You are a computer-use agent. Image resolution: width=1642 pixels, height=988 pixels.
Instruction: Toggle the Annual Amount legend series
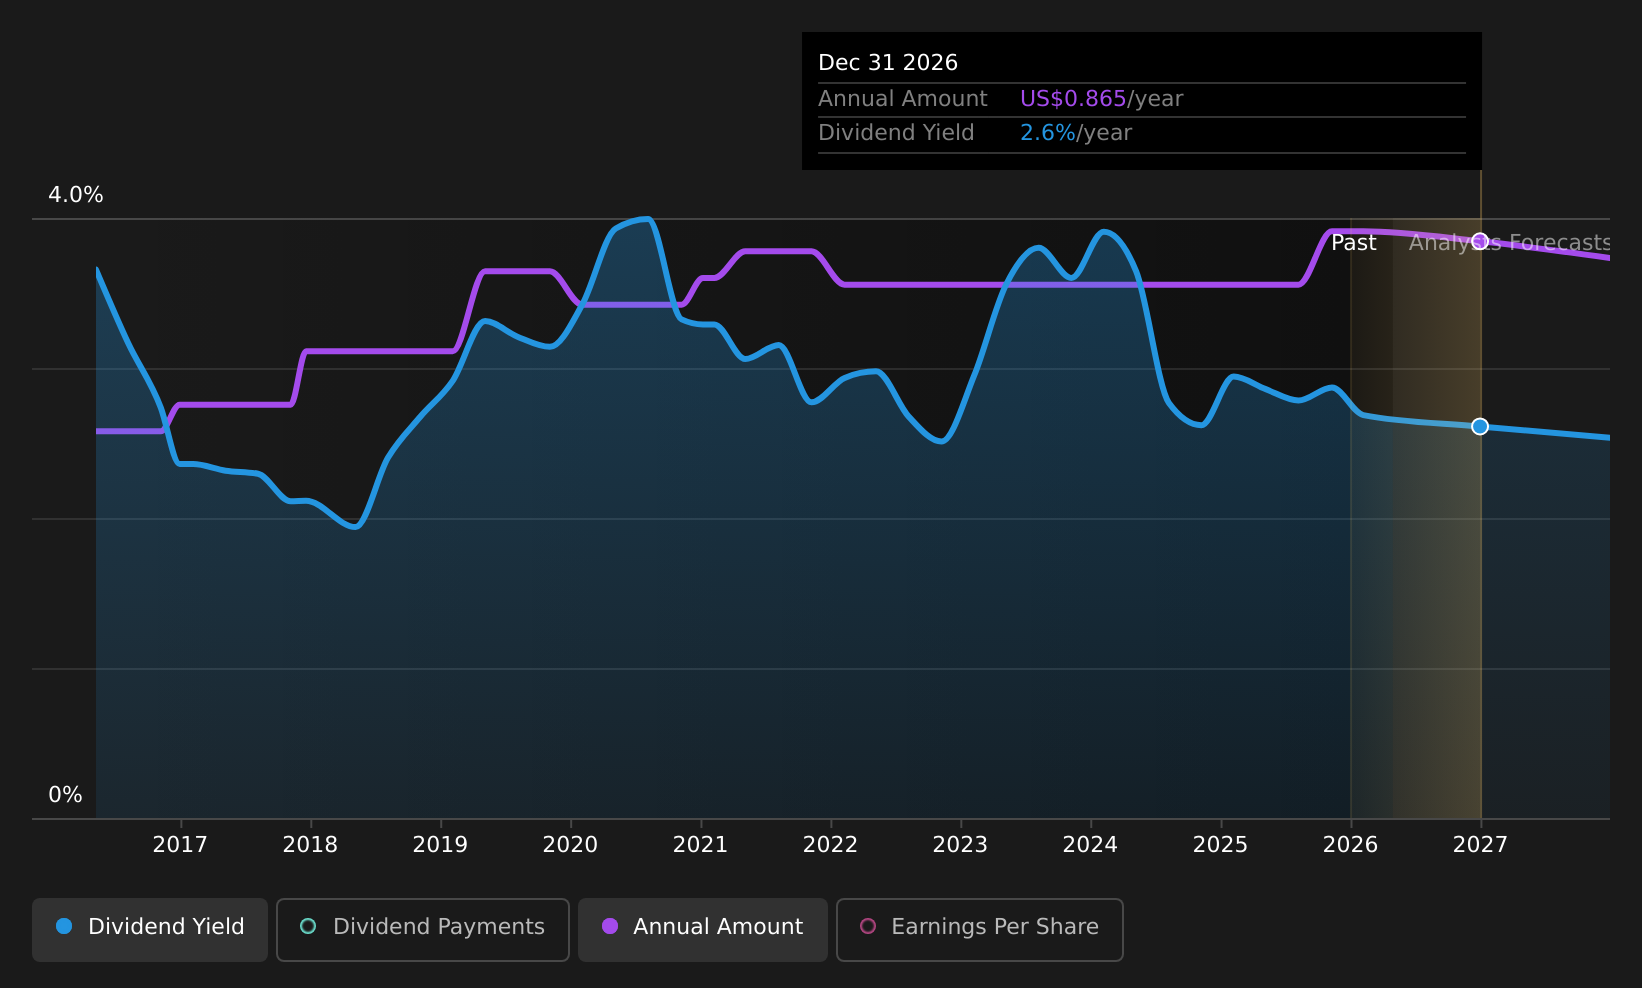(703, 929)
